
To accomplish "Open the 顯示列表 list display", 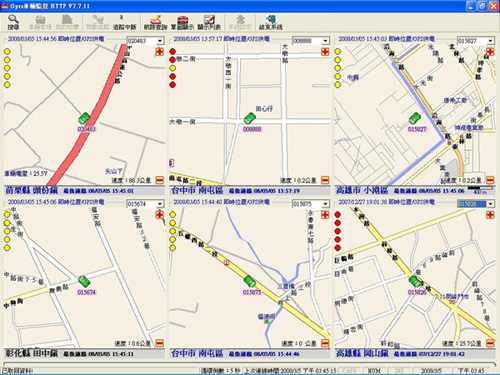I will tap(209, 22).
